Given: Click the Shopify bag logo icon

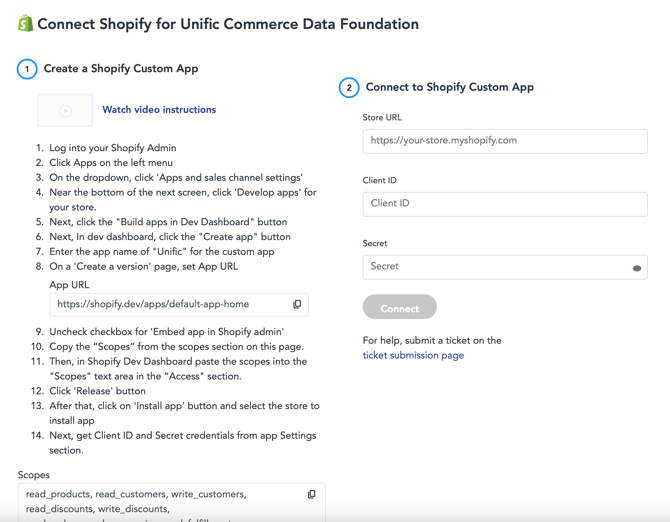Looking at the screenshot, I should pyautogui.click(x=26, y=23).
